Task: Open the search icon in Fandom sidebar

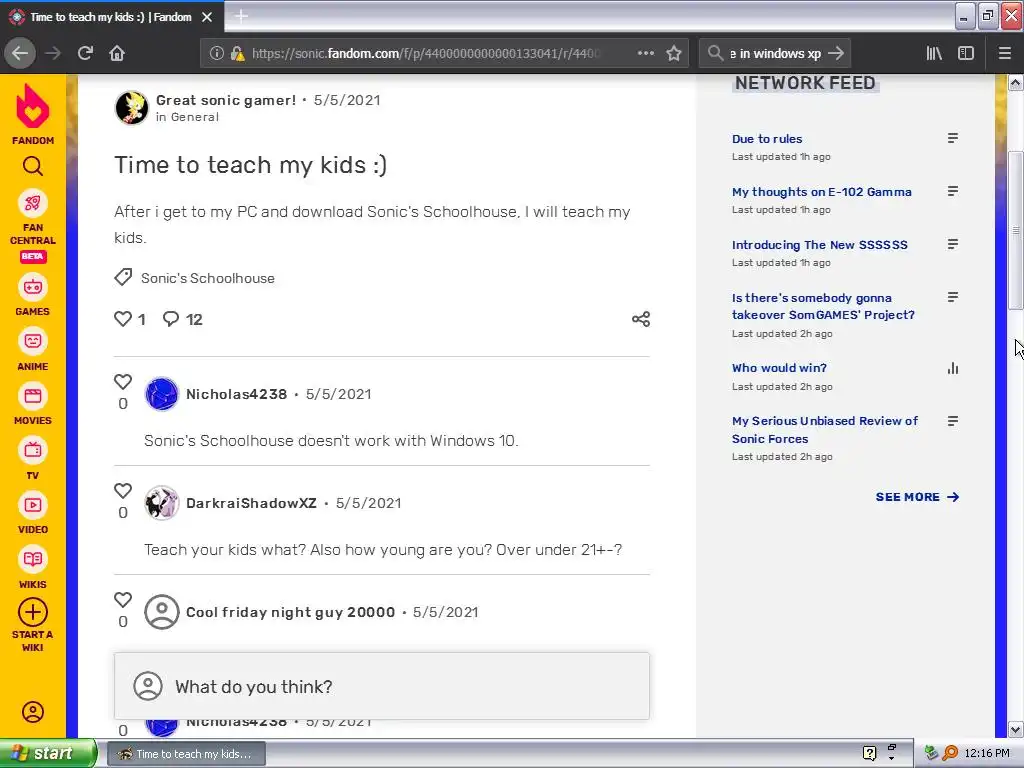Action: click(33, 167)
